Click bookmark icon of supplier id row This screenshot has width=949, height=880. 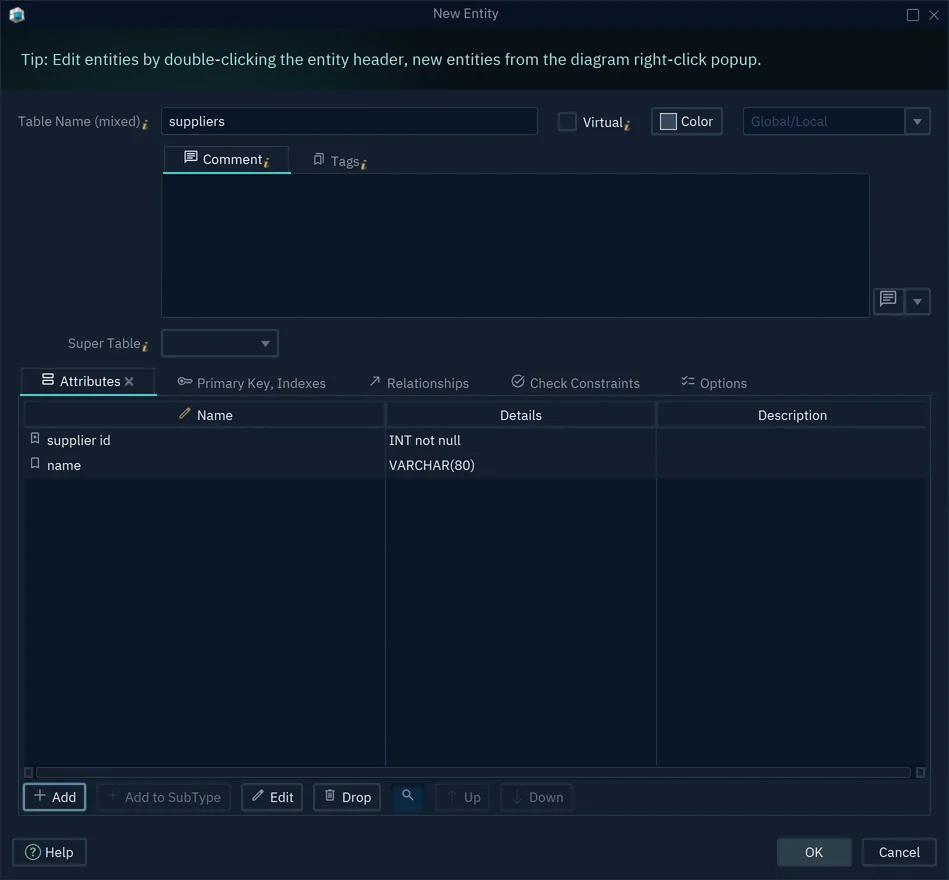(35, 438)
